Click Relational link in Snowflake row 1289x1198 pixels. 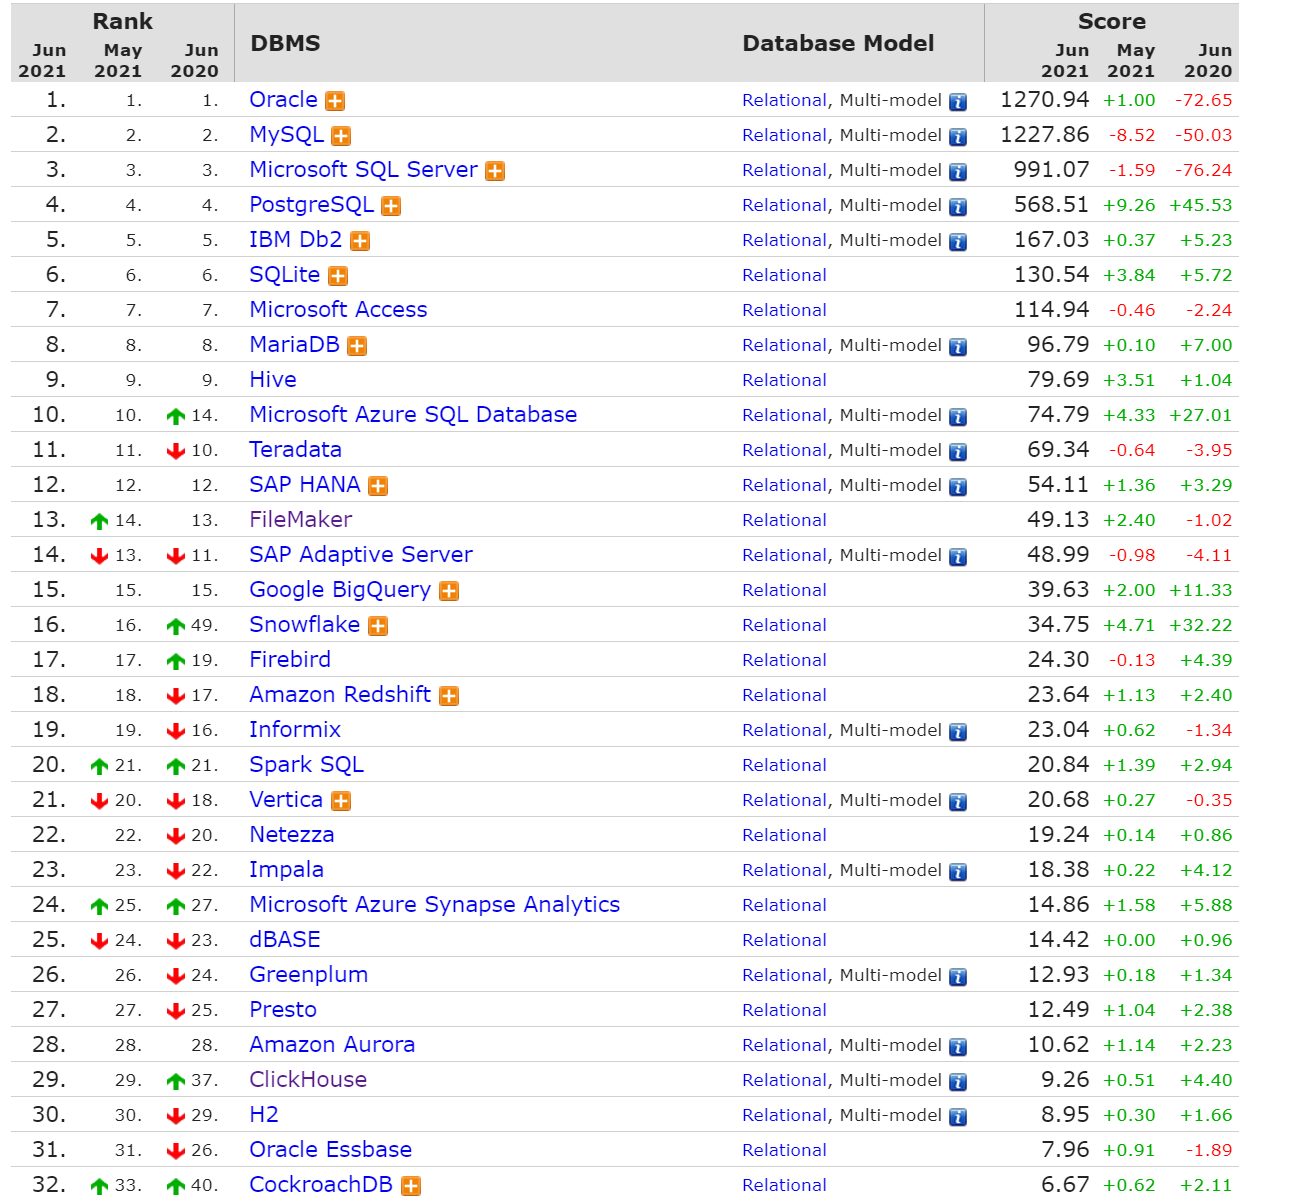784,625
